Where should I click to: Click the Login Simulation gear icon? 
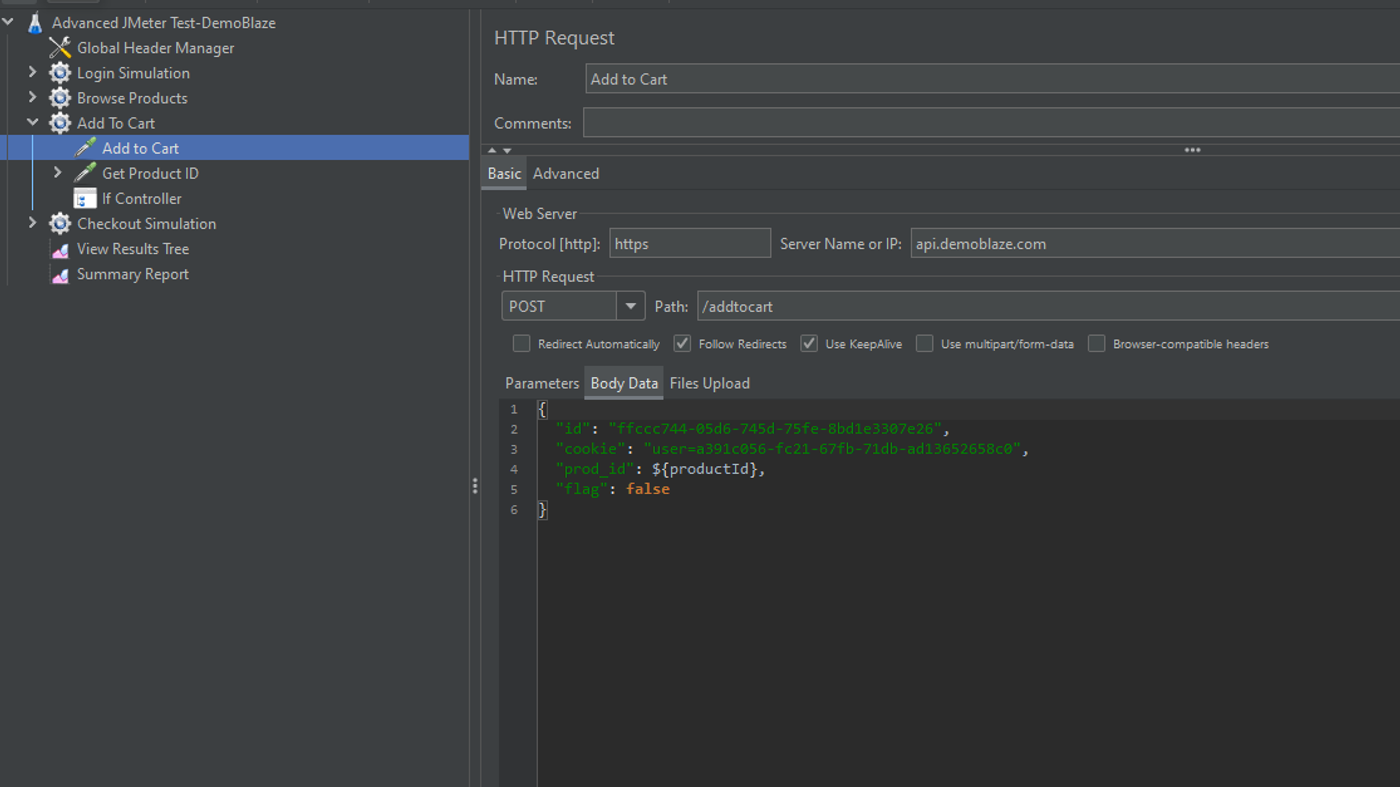click(x=60, y=73)
